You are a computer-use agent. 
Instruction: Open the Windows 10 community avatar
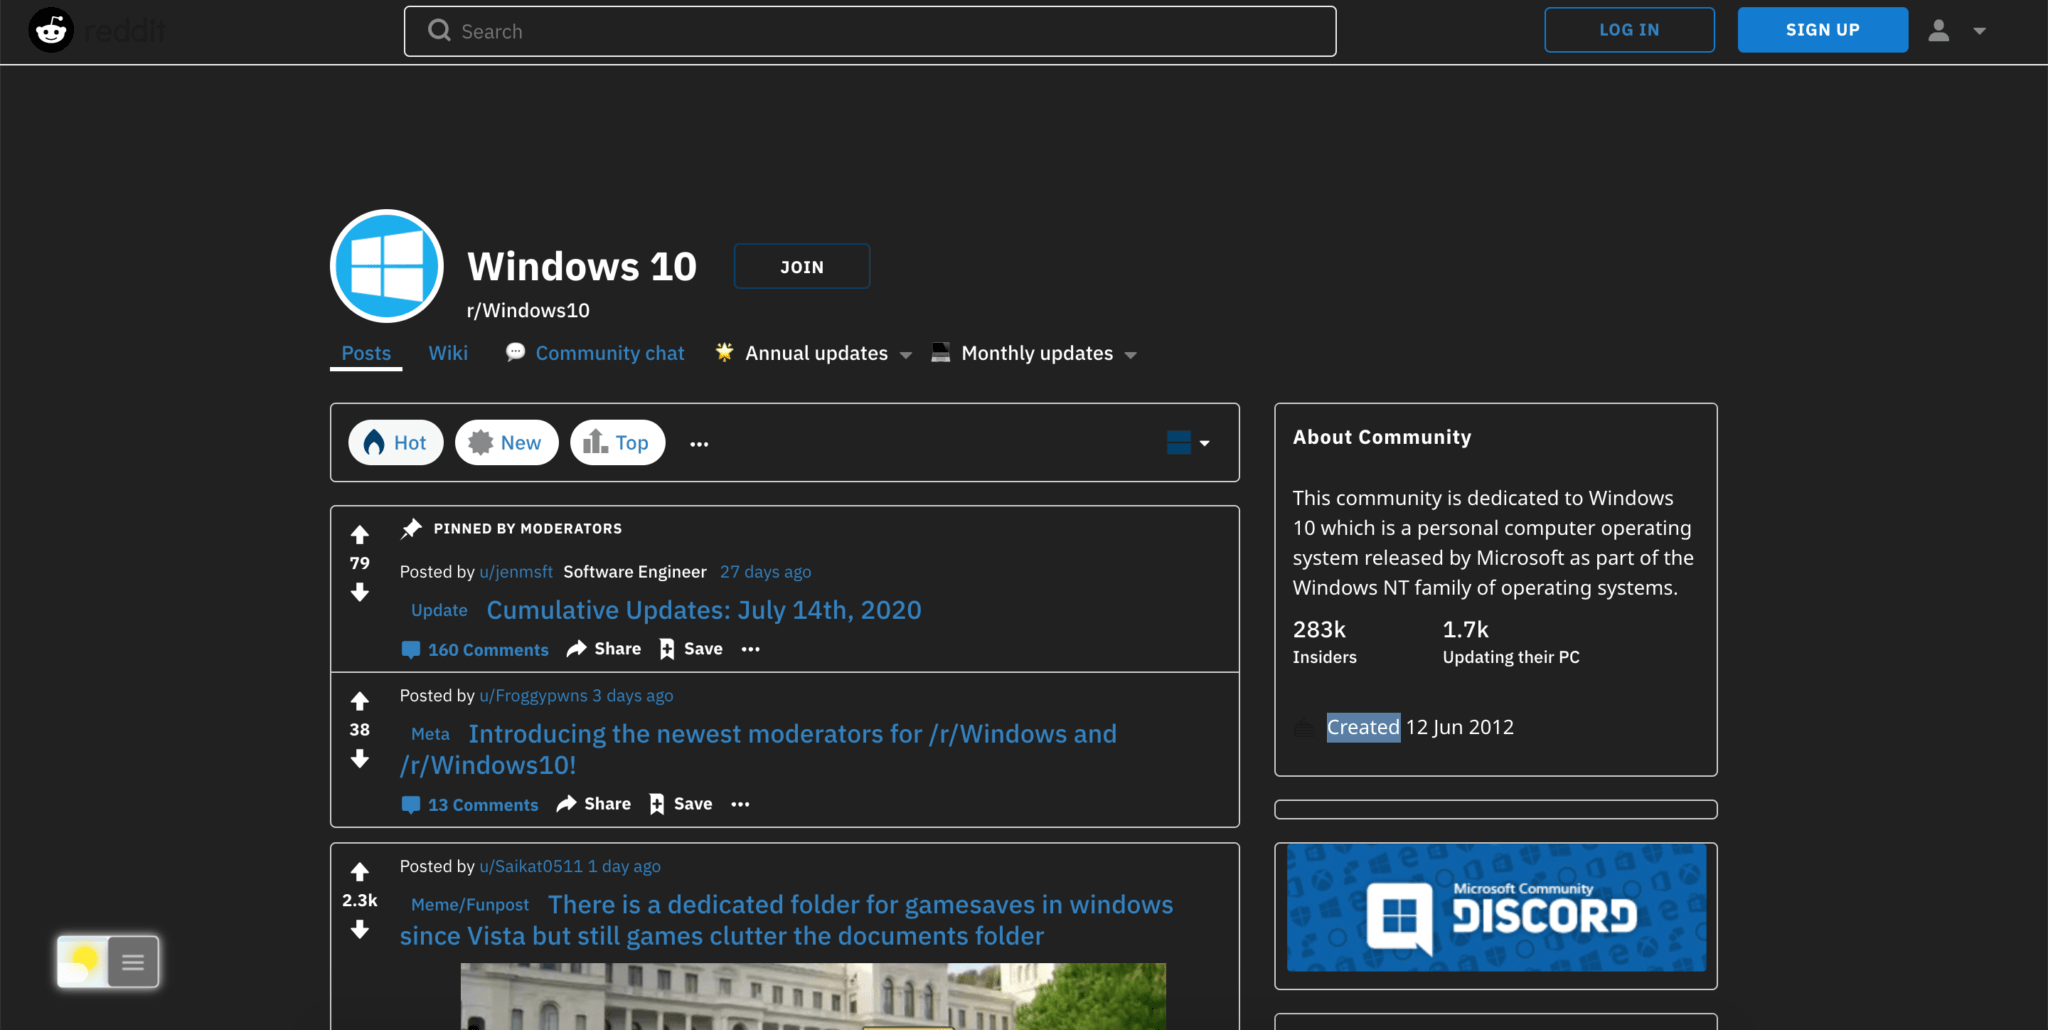point(387,266)
